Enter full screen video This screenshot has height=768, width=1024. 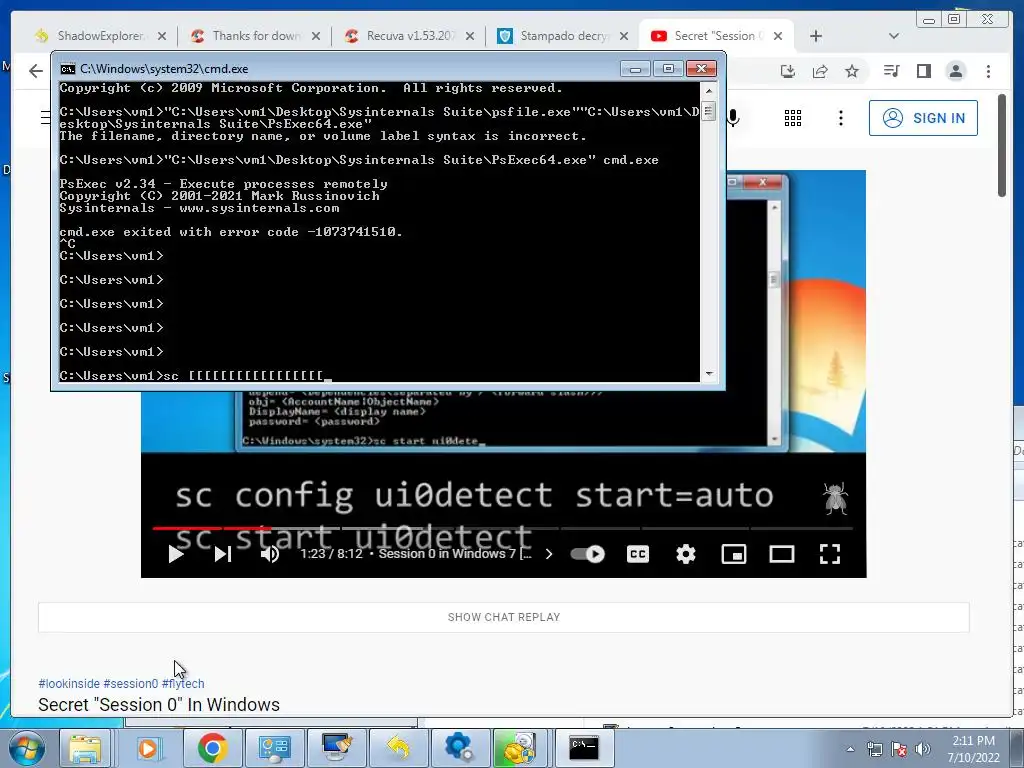(x=830, y=554)
